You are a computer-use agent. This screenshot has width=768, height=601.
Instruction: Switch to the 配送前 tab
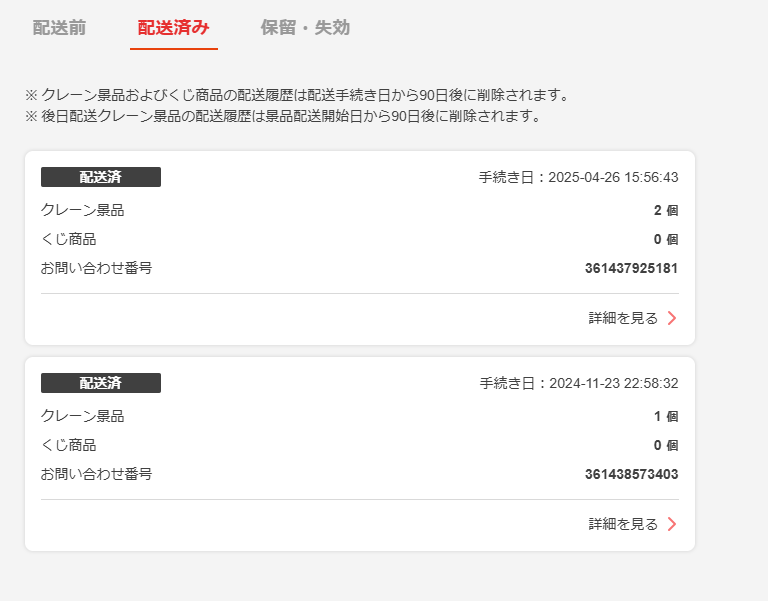click(59, 27)
